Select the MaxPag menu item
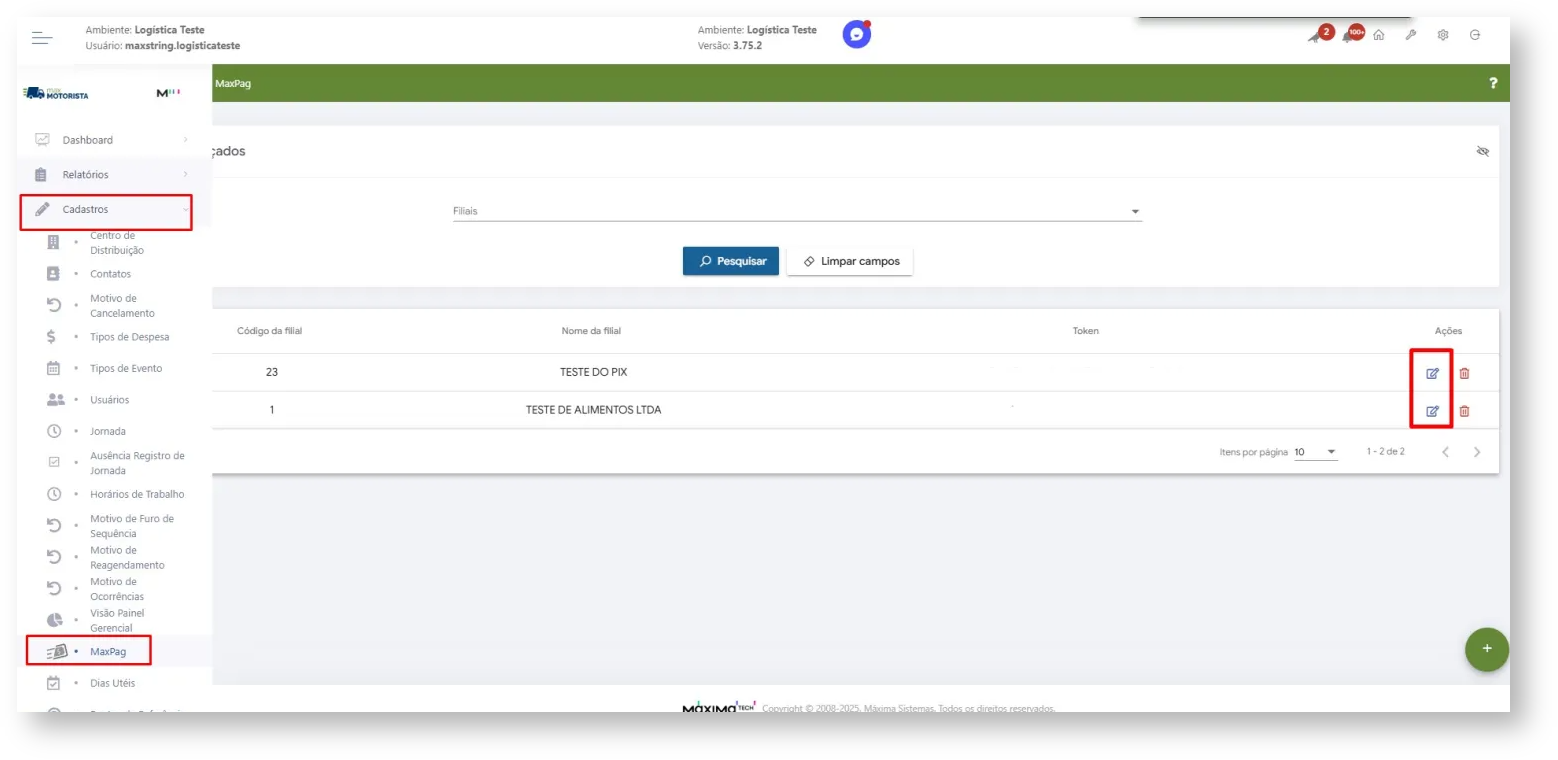Image resolution: width=1558 pixels, height=760 pixels. click(x=108, y=652)
